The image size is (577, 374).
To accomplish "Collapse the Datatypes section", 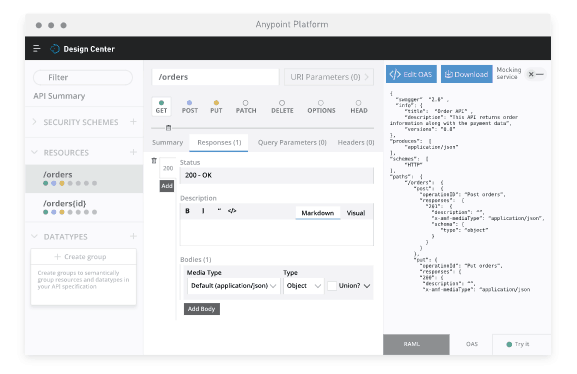I will pyautogui.click(x=35, y=236).
